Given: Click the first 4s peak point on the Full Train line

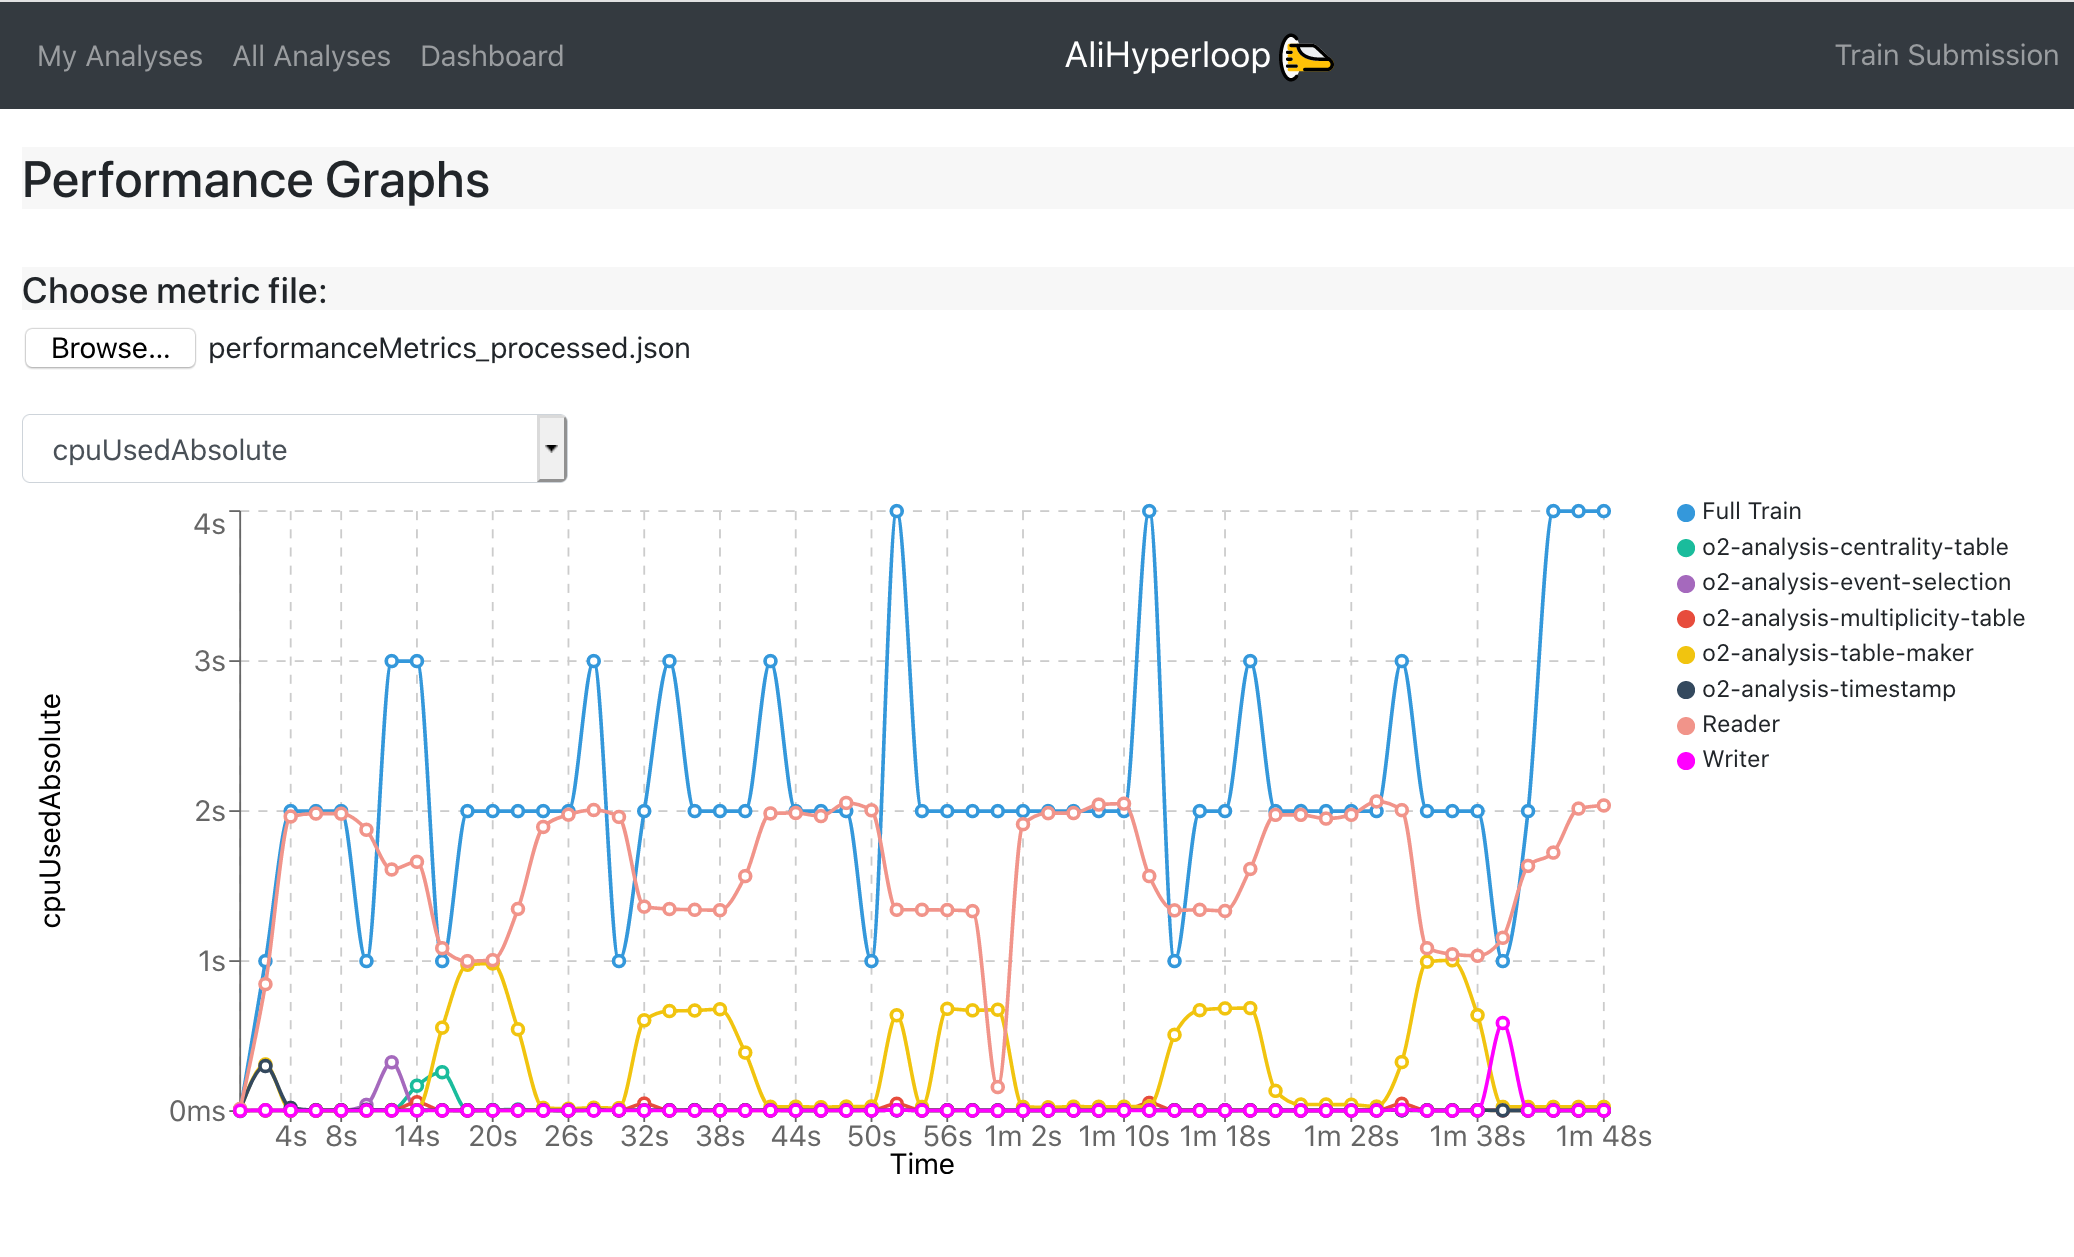Looking at the screenshot, I should point(897,511).
